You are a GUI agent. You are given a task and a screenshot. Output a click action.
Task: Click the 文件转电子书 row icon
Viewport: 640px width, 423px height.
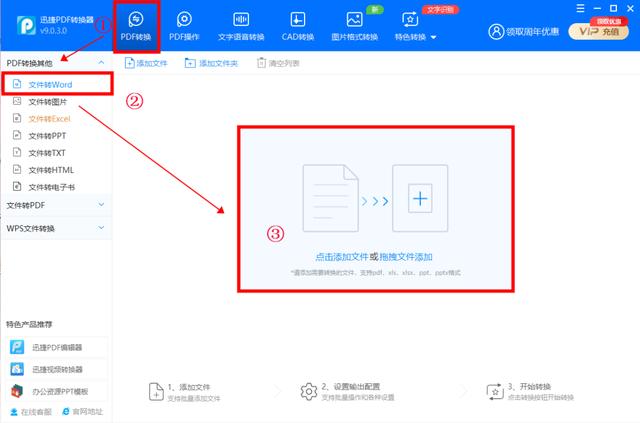coord(17,187)
